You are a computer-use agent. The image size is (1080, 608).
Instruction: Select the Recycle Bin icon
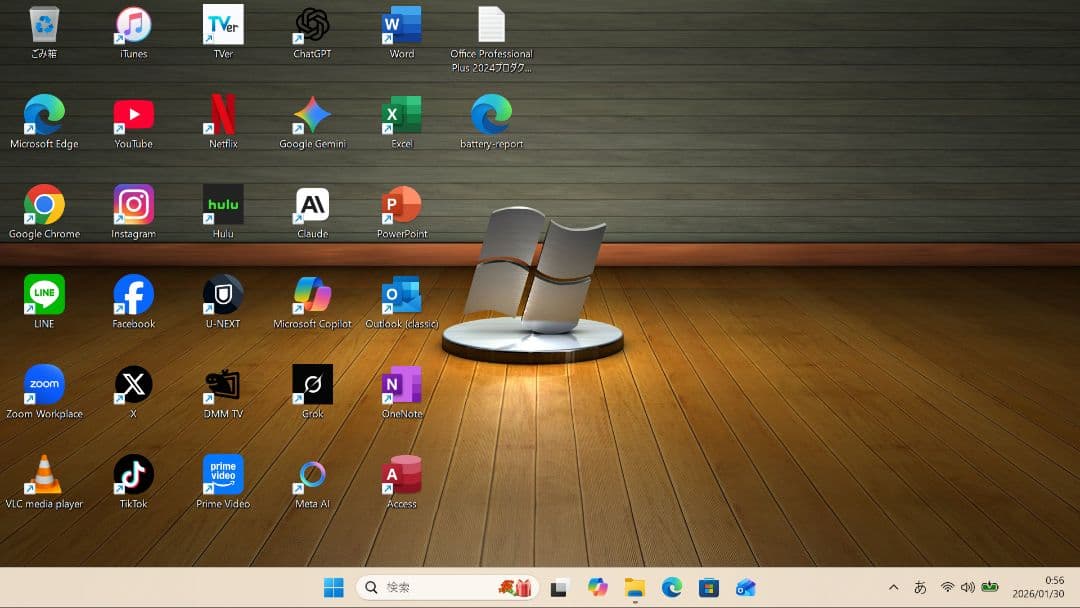[x=44, y=25]
